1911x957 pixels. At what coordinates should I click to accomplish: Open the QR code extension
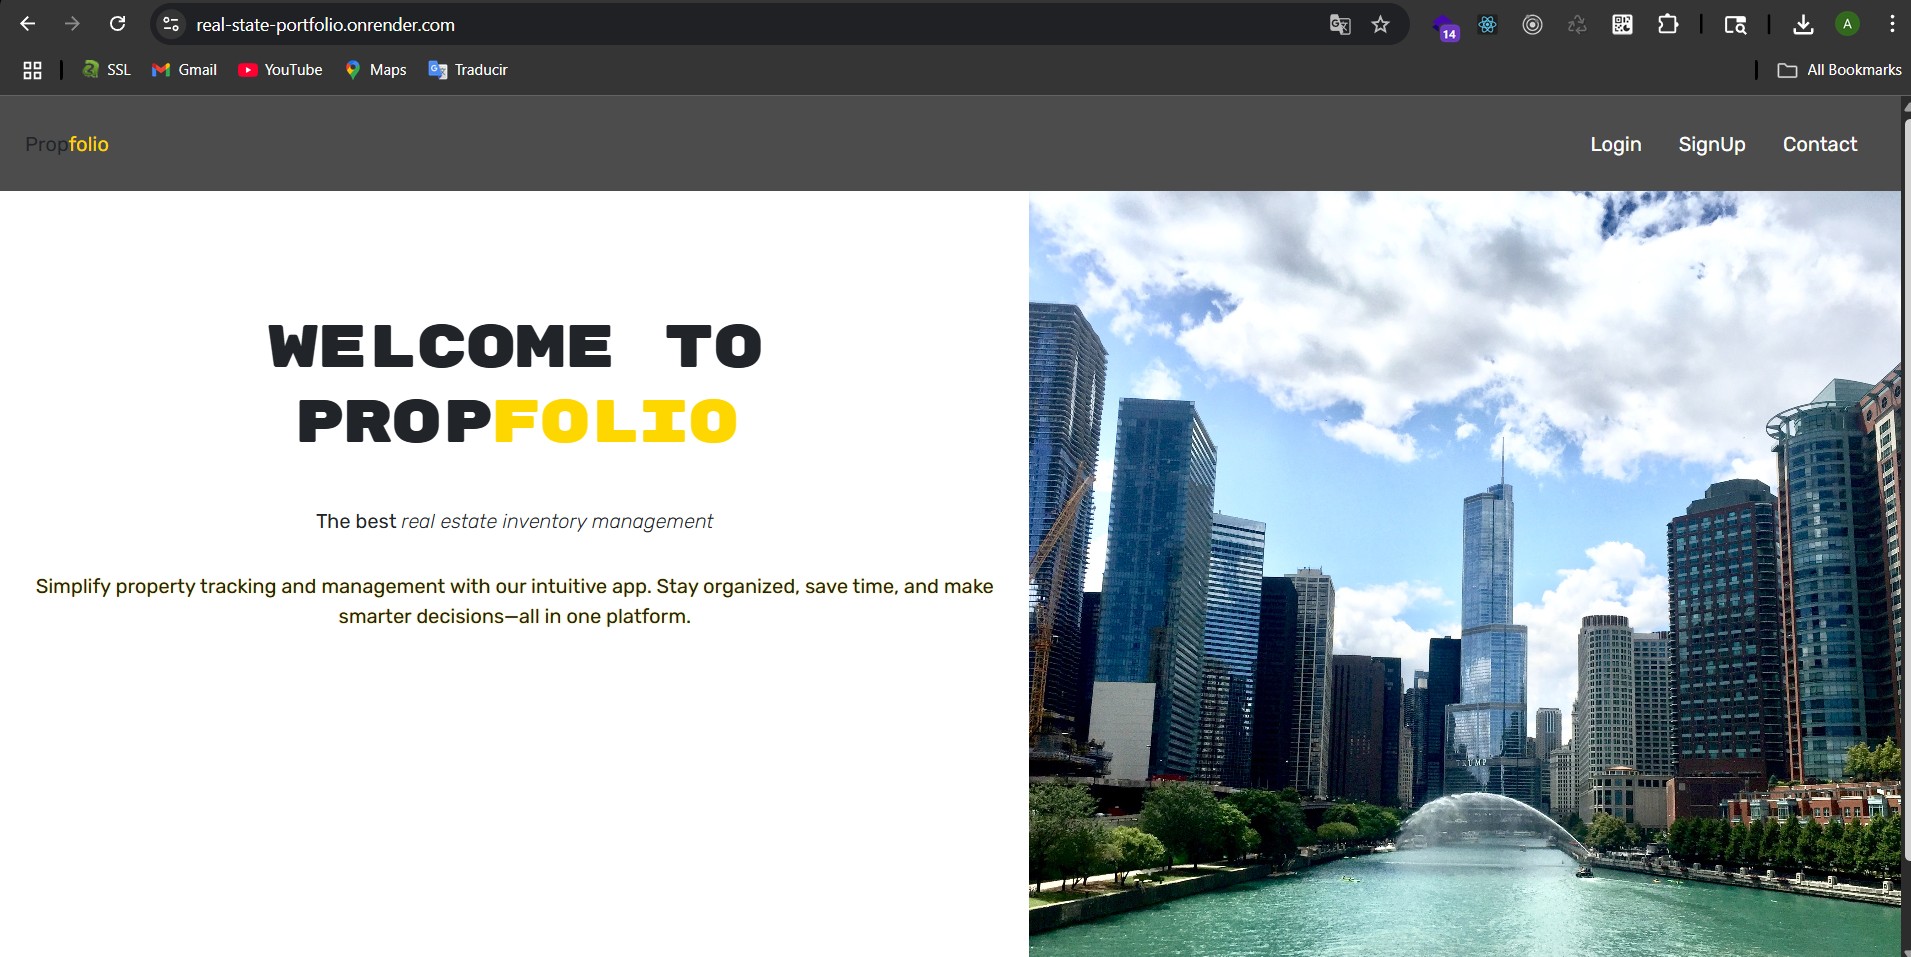(1622, 25)
